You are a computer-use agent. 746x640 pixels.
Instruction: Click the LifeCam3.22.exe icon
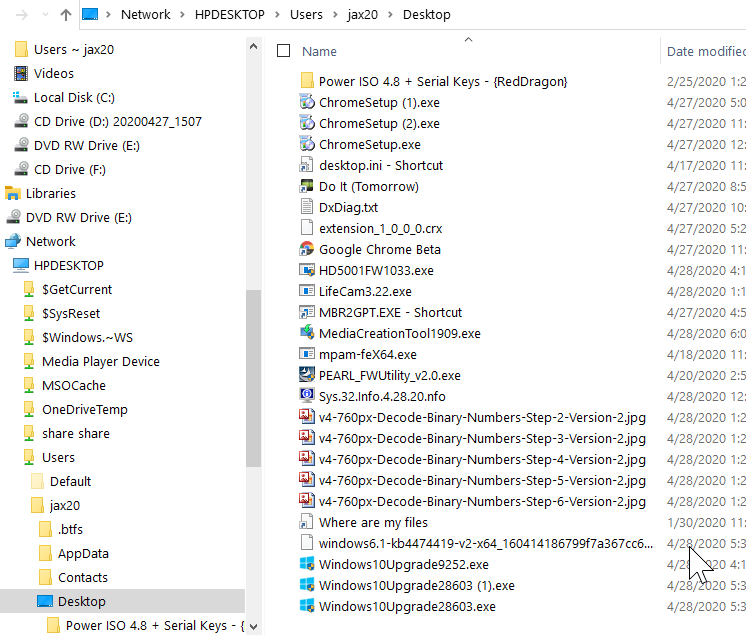(x=307, y=291)
